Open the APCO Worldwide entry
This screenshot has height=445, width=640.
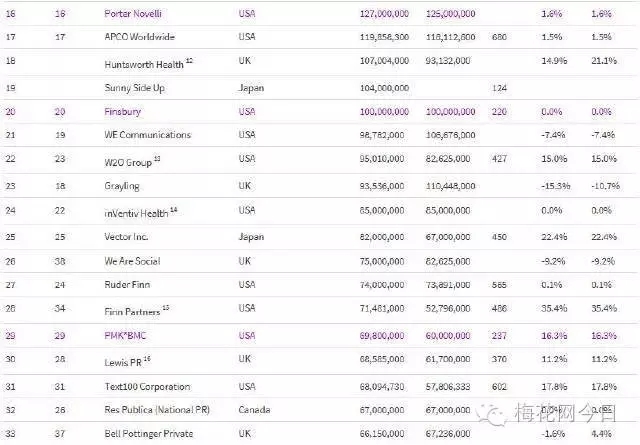click(138, 36)
